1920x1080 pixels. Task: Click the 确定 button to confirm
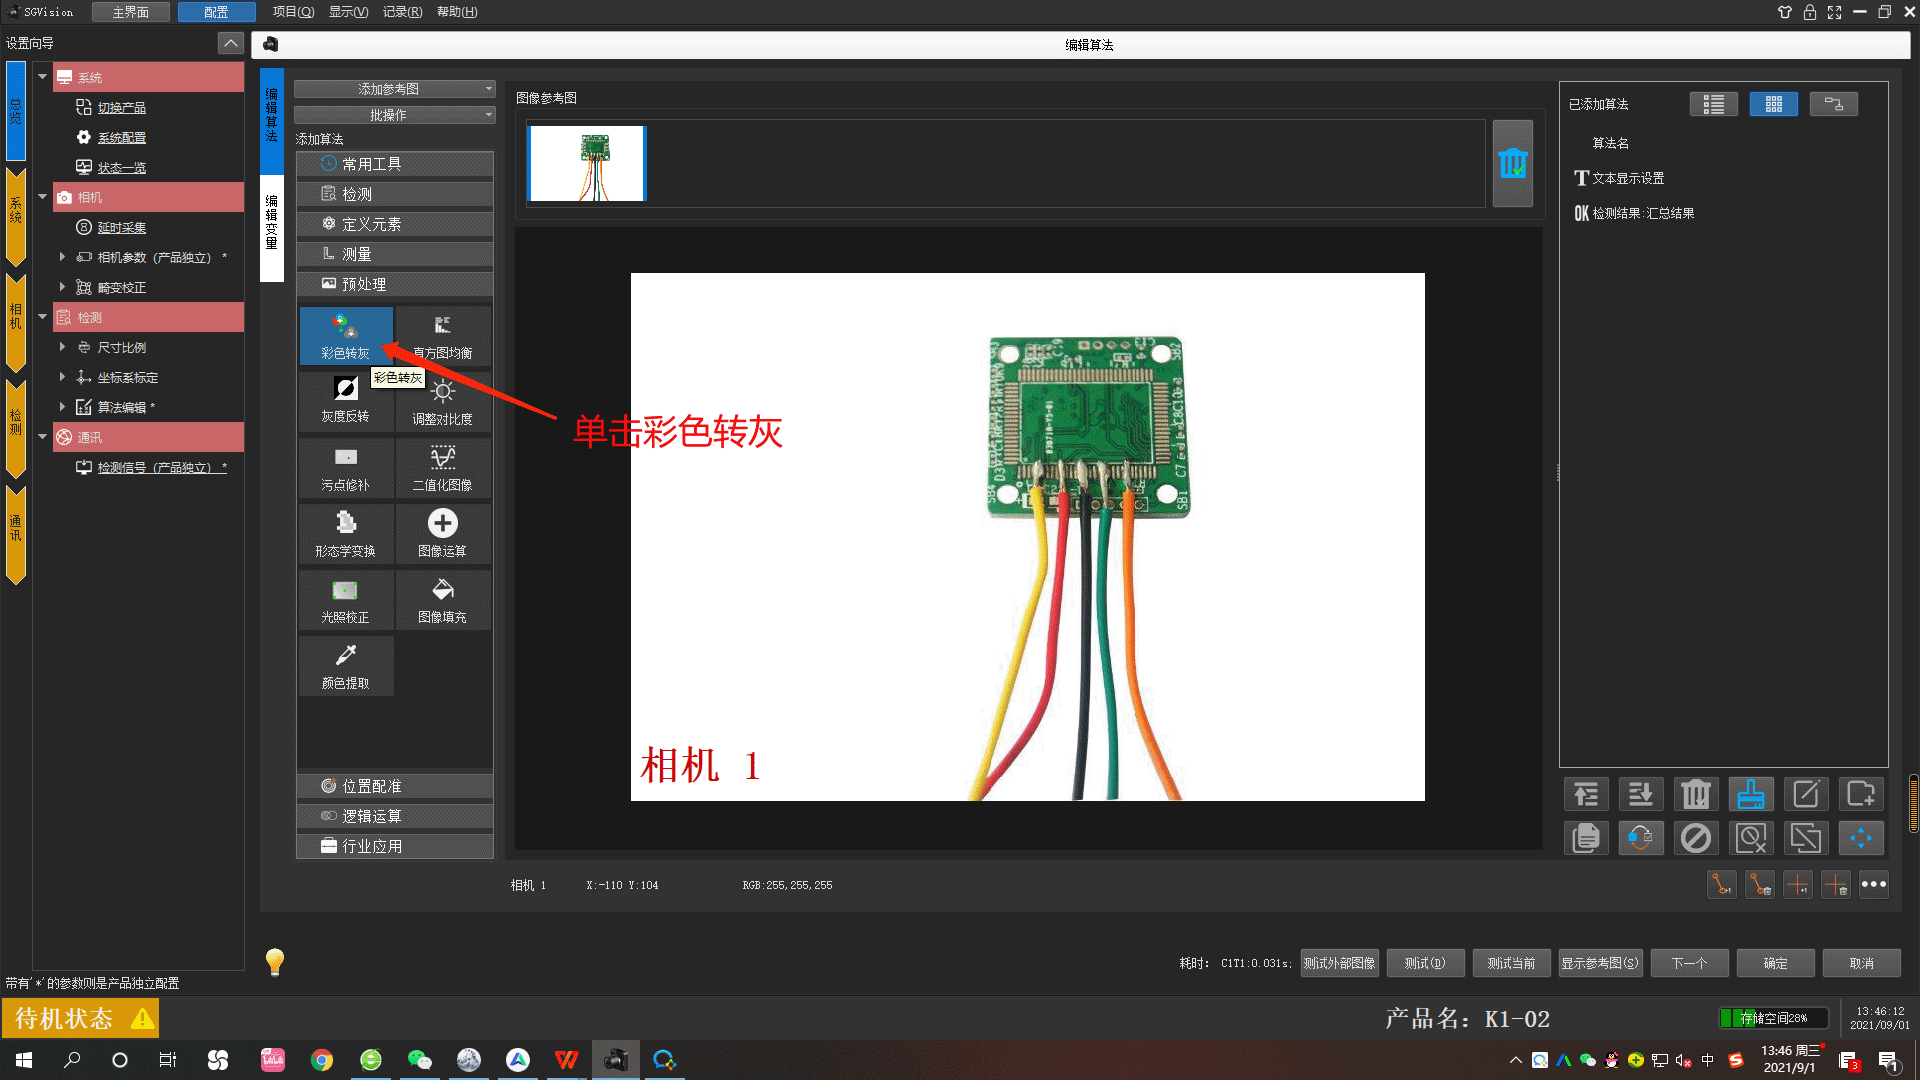point(1774,962)
